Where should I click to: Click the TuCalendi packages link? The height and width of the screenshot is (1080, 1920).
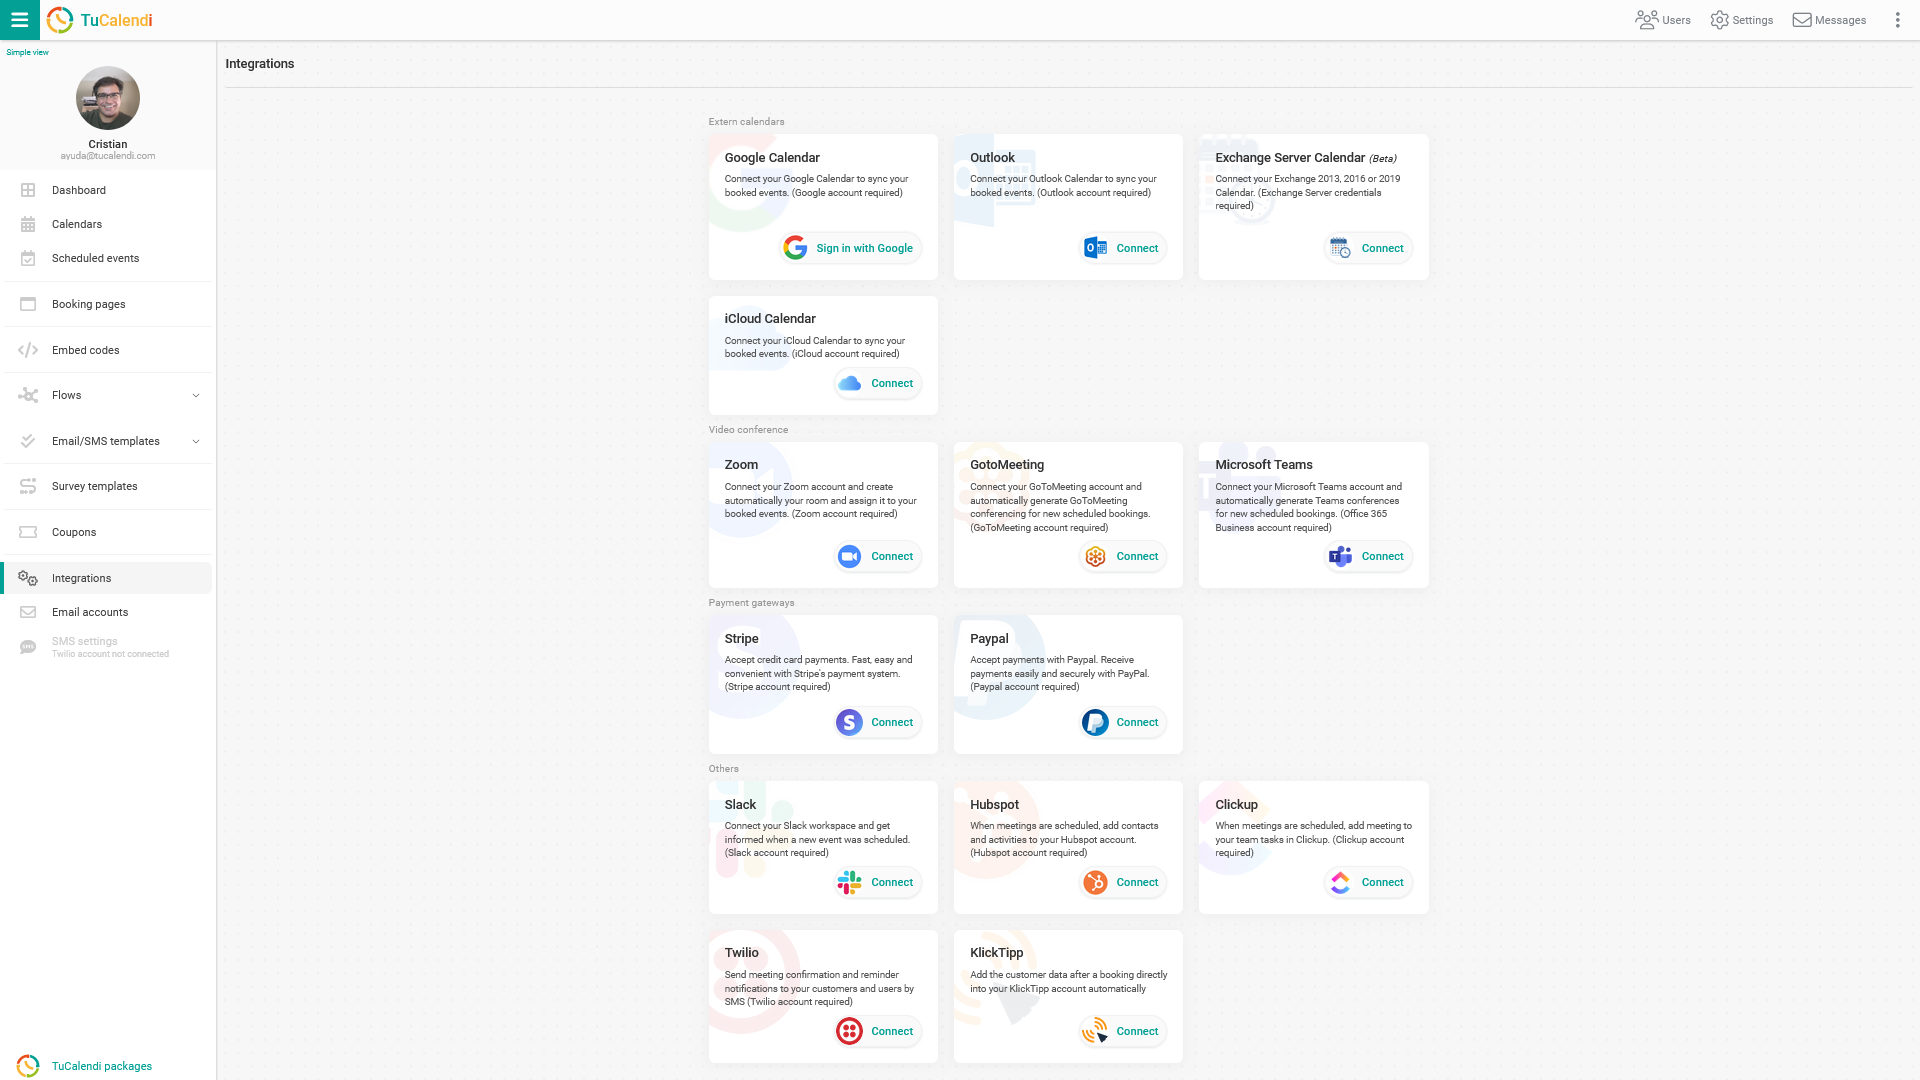pos(102,1065)
